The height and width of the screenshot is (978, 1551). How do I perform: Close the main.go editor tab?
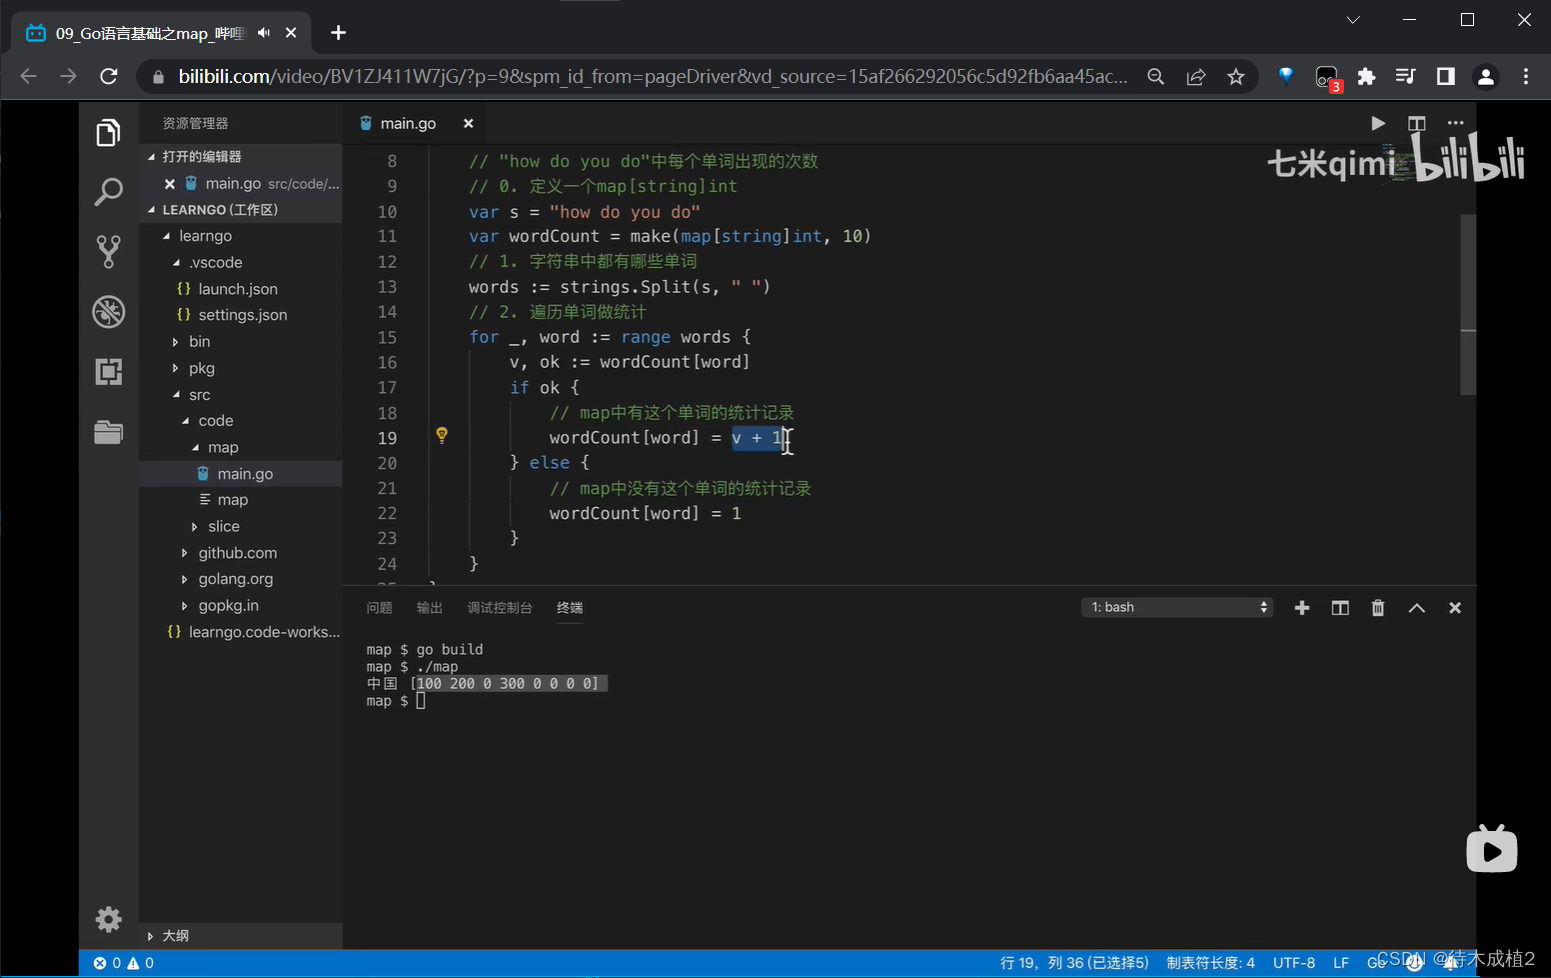point(468,123)
